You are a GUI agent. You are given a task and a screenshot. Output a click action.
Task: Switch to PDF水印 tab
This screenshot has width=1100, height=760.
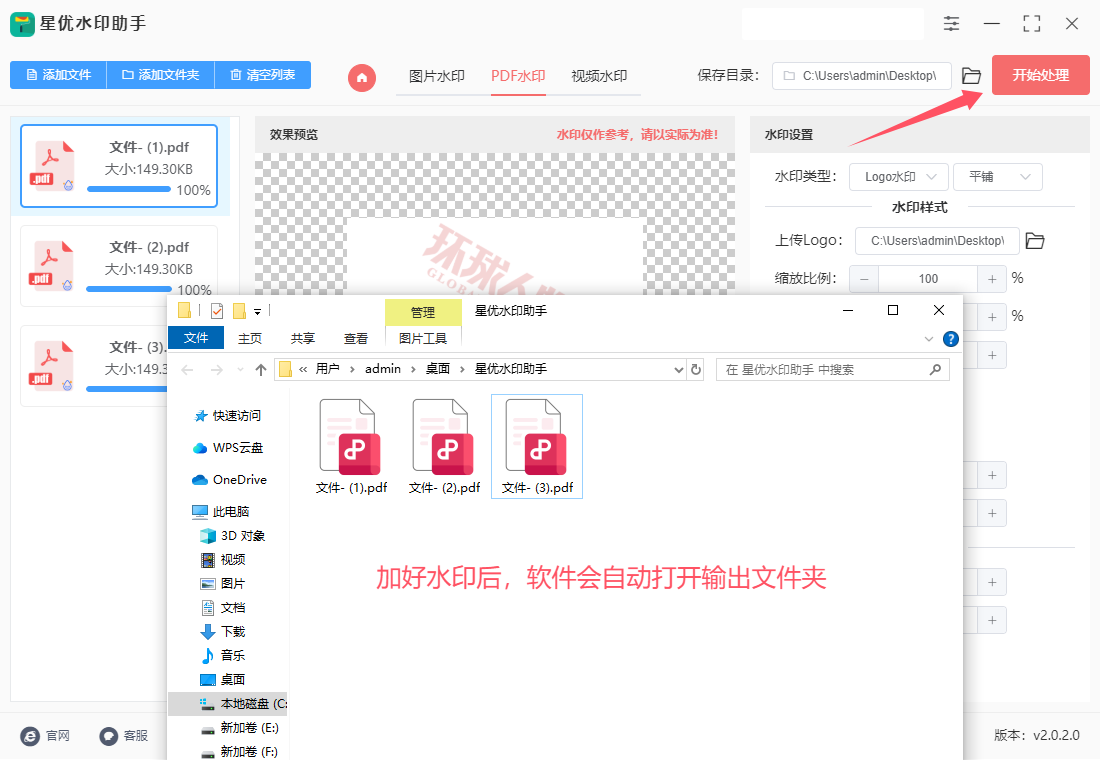518,76
